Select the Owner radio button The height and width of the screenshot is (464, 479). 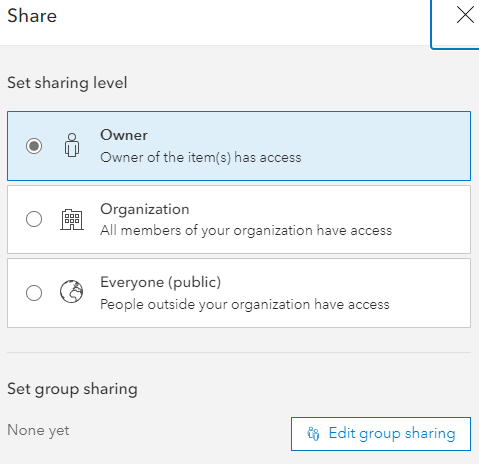pos(34,146)
